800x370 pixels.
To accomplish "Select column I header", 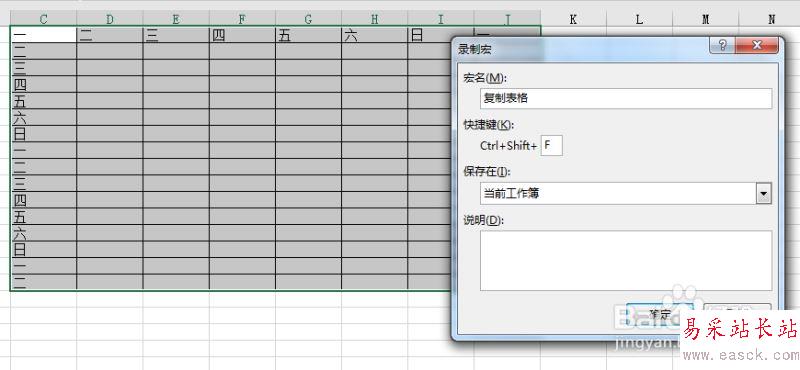I will (441, 19).
